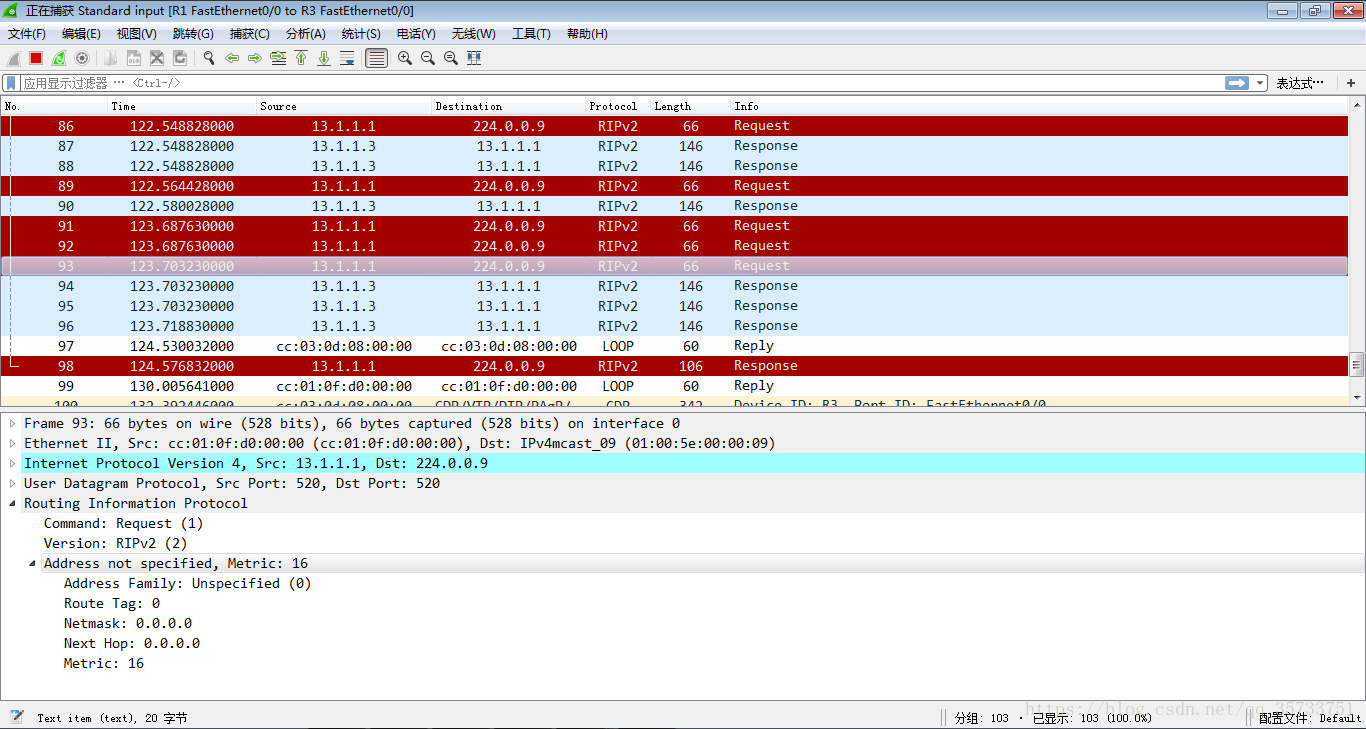Open the 无线(W) menu
This screenshot has width=1366, height=729.
474,34
